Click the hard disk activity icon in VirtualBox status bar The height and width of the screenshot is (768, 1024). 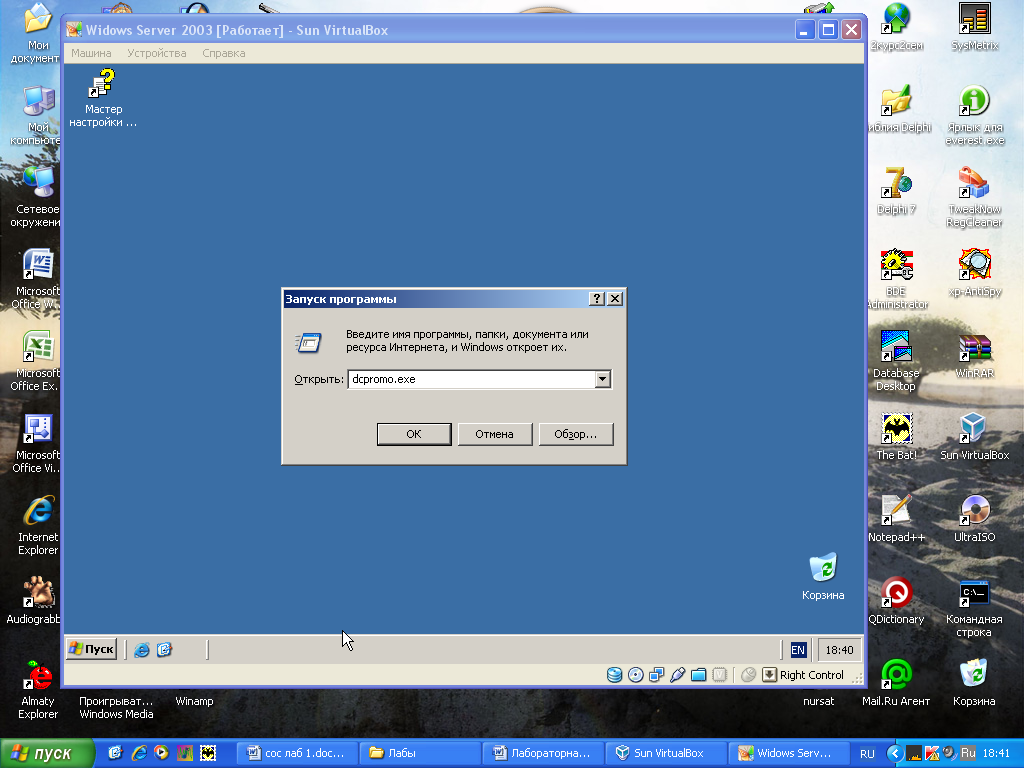pos(614,675)
